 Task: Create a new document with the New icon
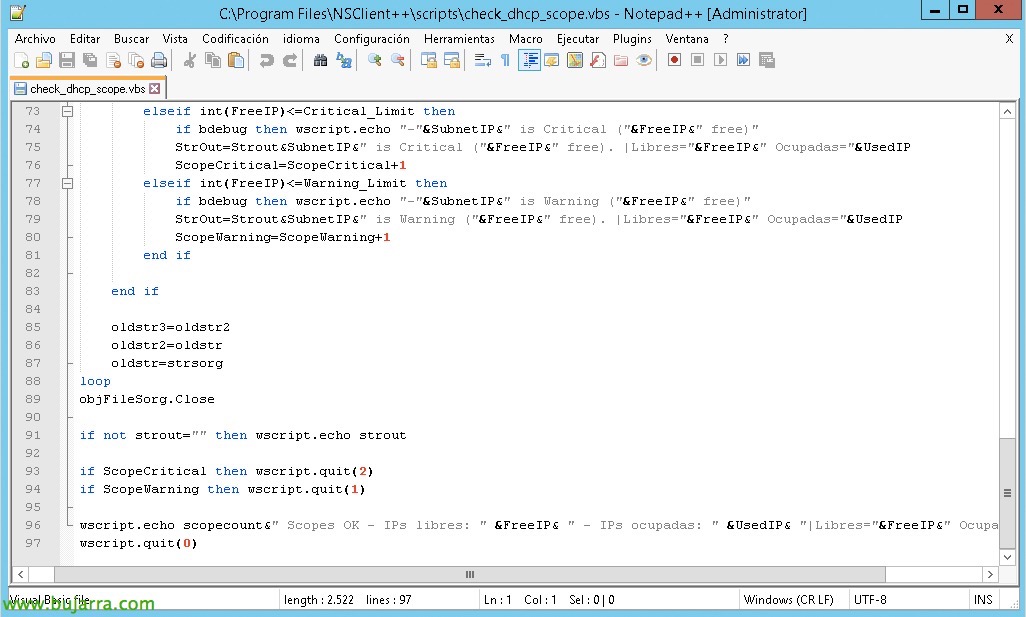point(21,61)
